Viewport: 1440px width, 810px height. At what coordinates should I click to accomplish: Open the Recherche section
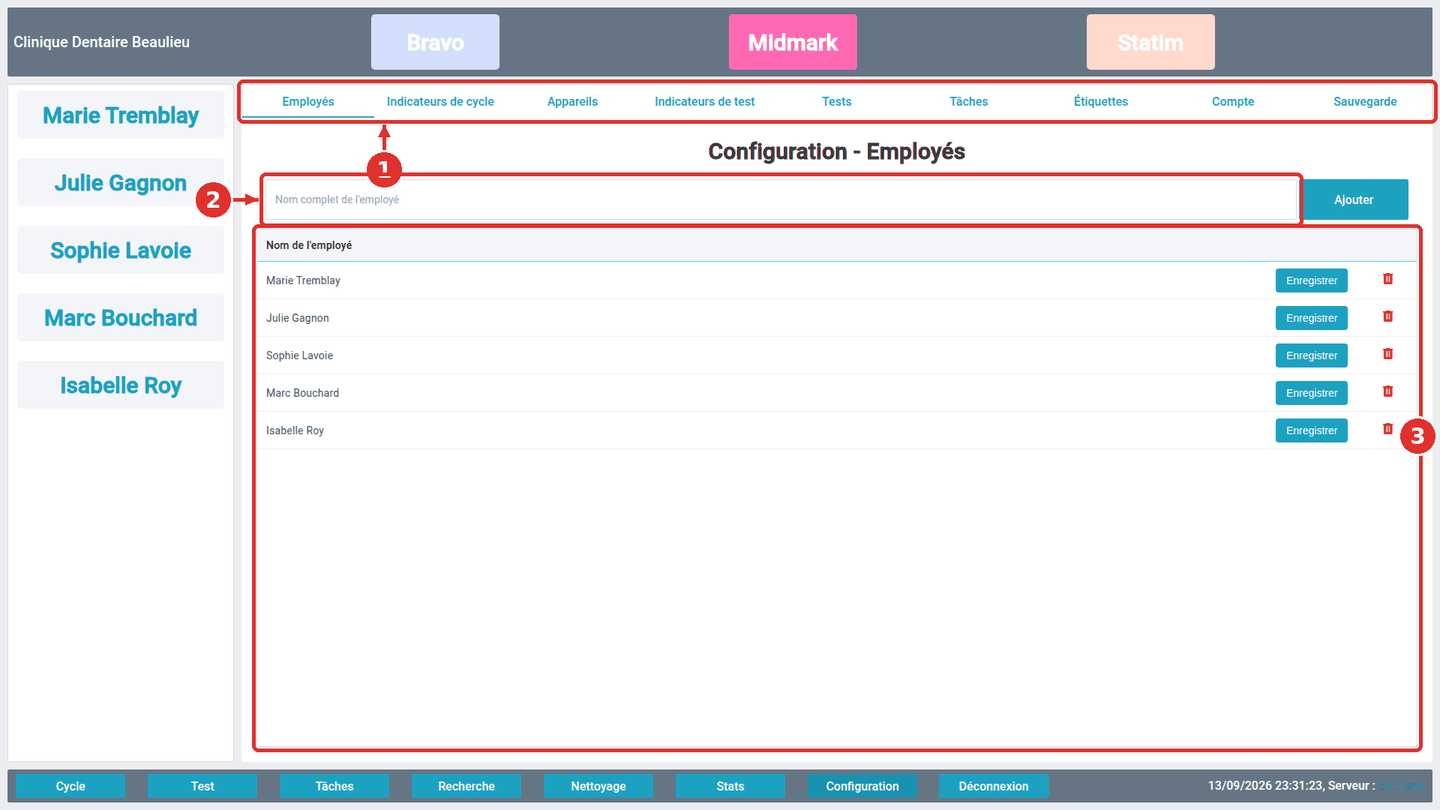467,786
